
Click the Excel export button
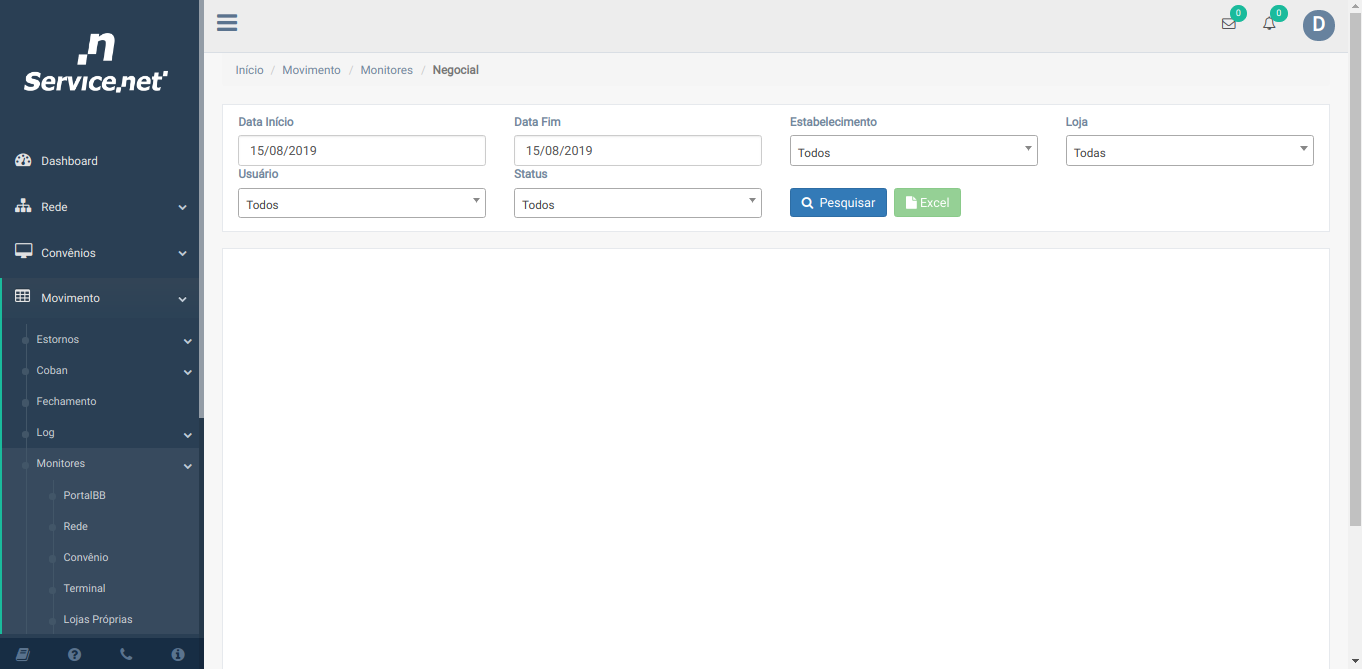(927, 203)
